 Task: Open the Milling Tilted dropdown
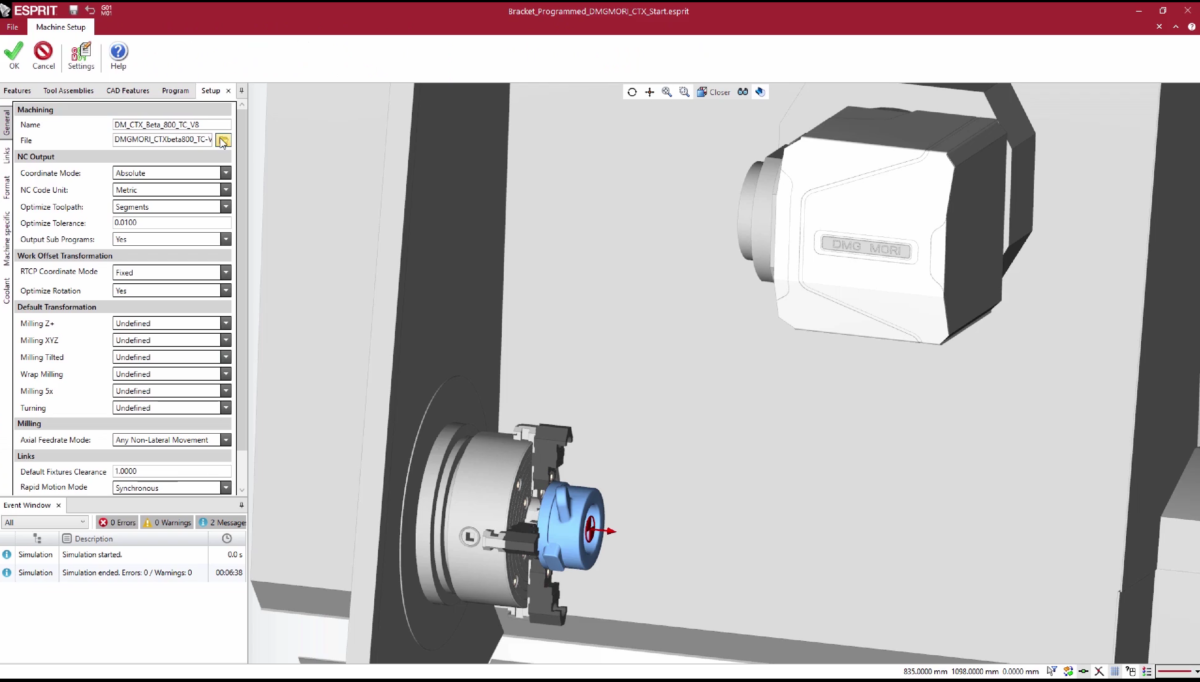point(226,357)
